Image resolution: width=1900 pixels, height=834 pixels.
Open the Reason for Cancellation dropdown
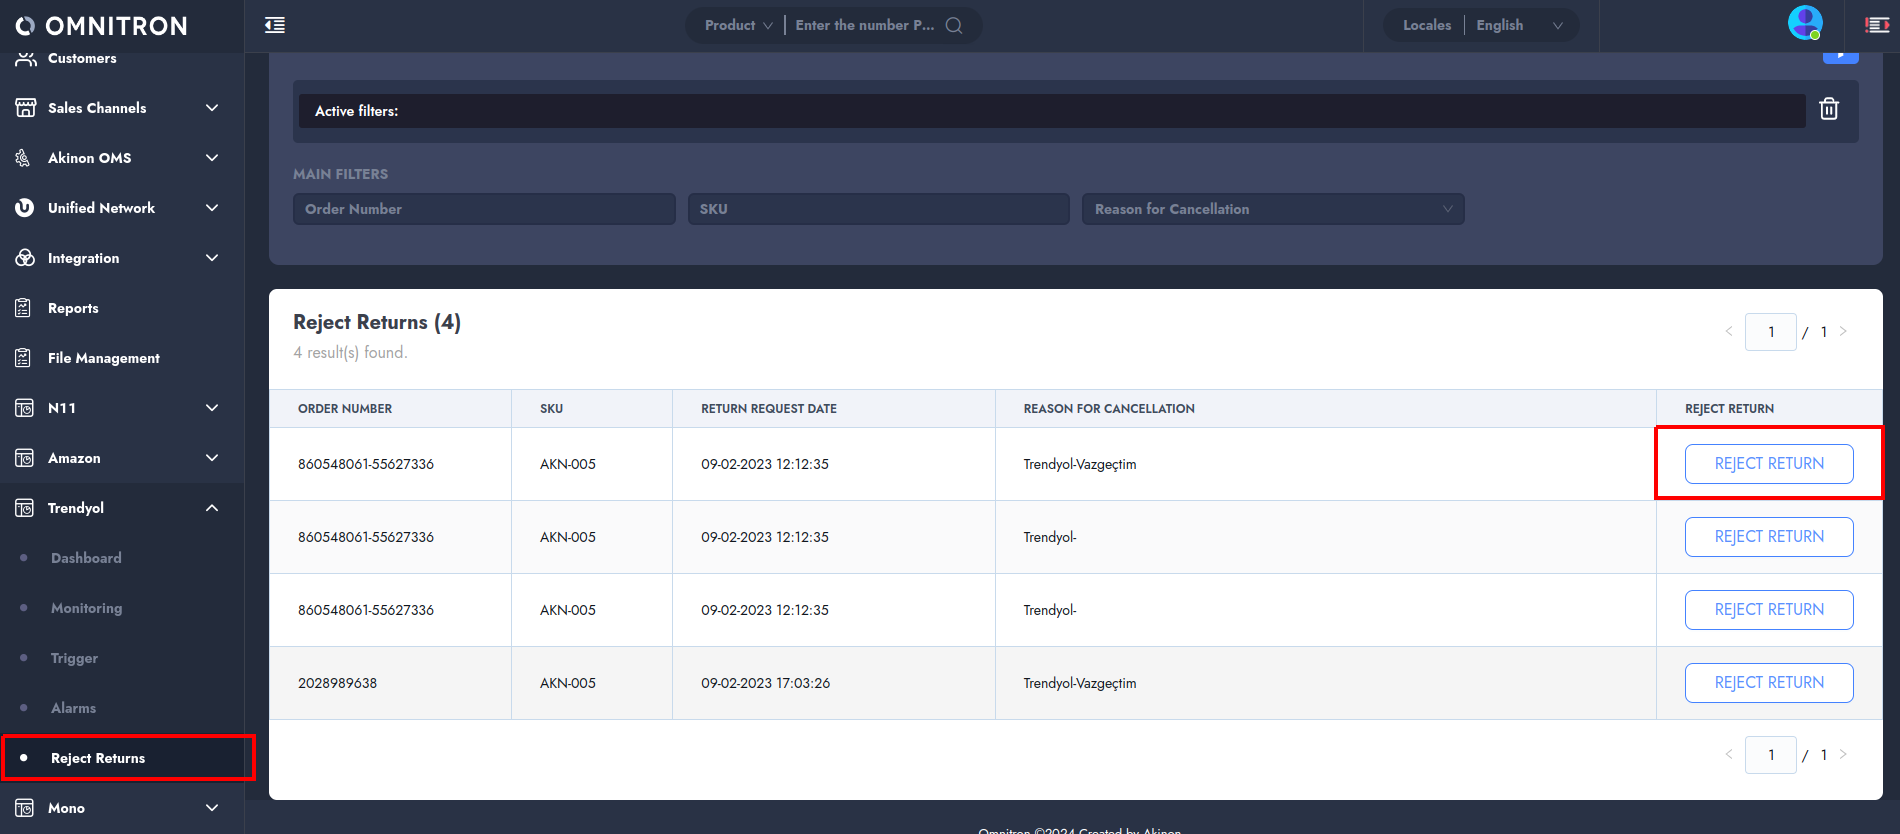pyautogui.click(x=1272, y=209)
